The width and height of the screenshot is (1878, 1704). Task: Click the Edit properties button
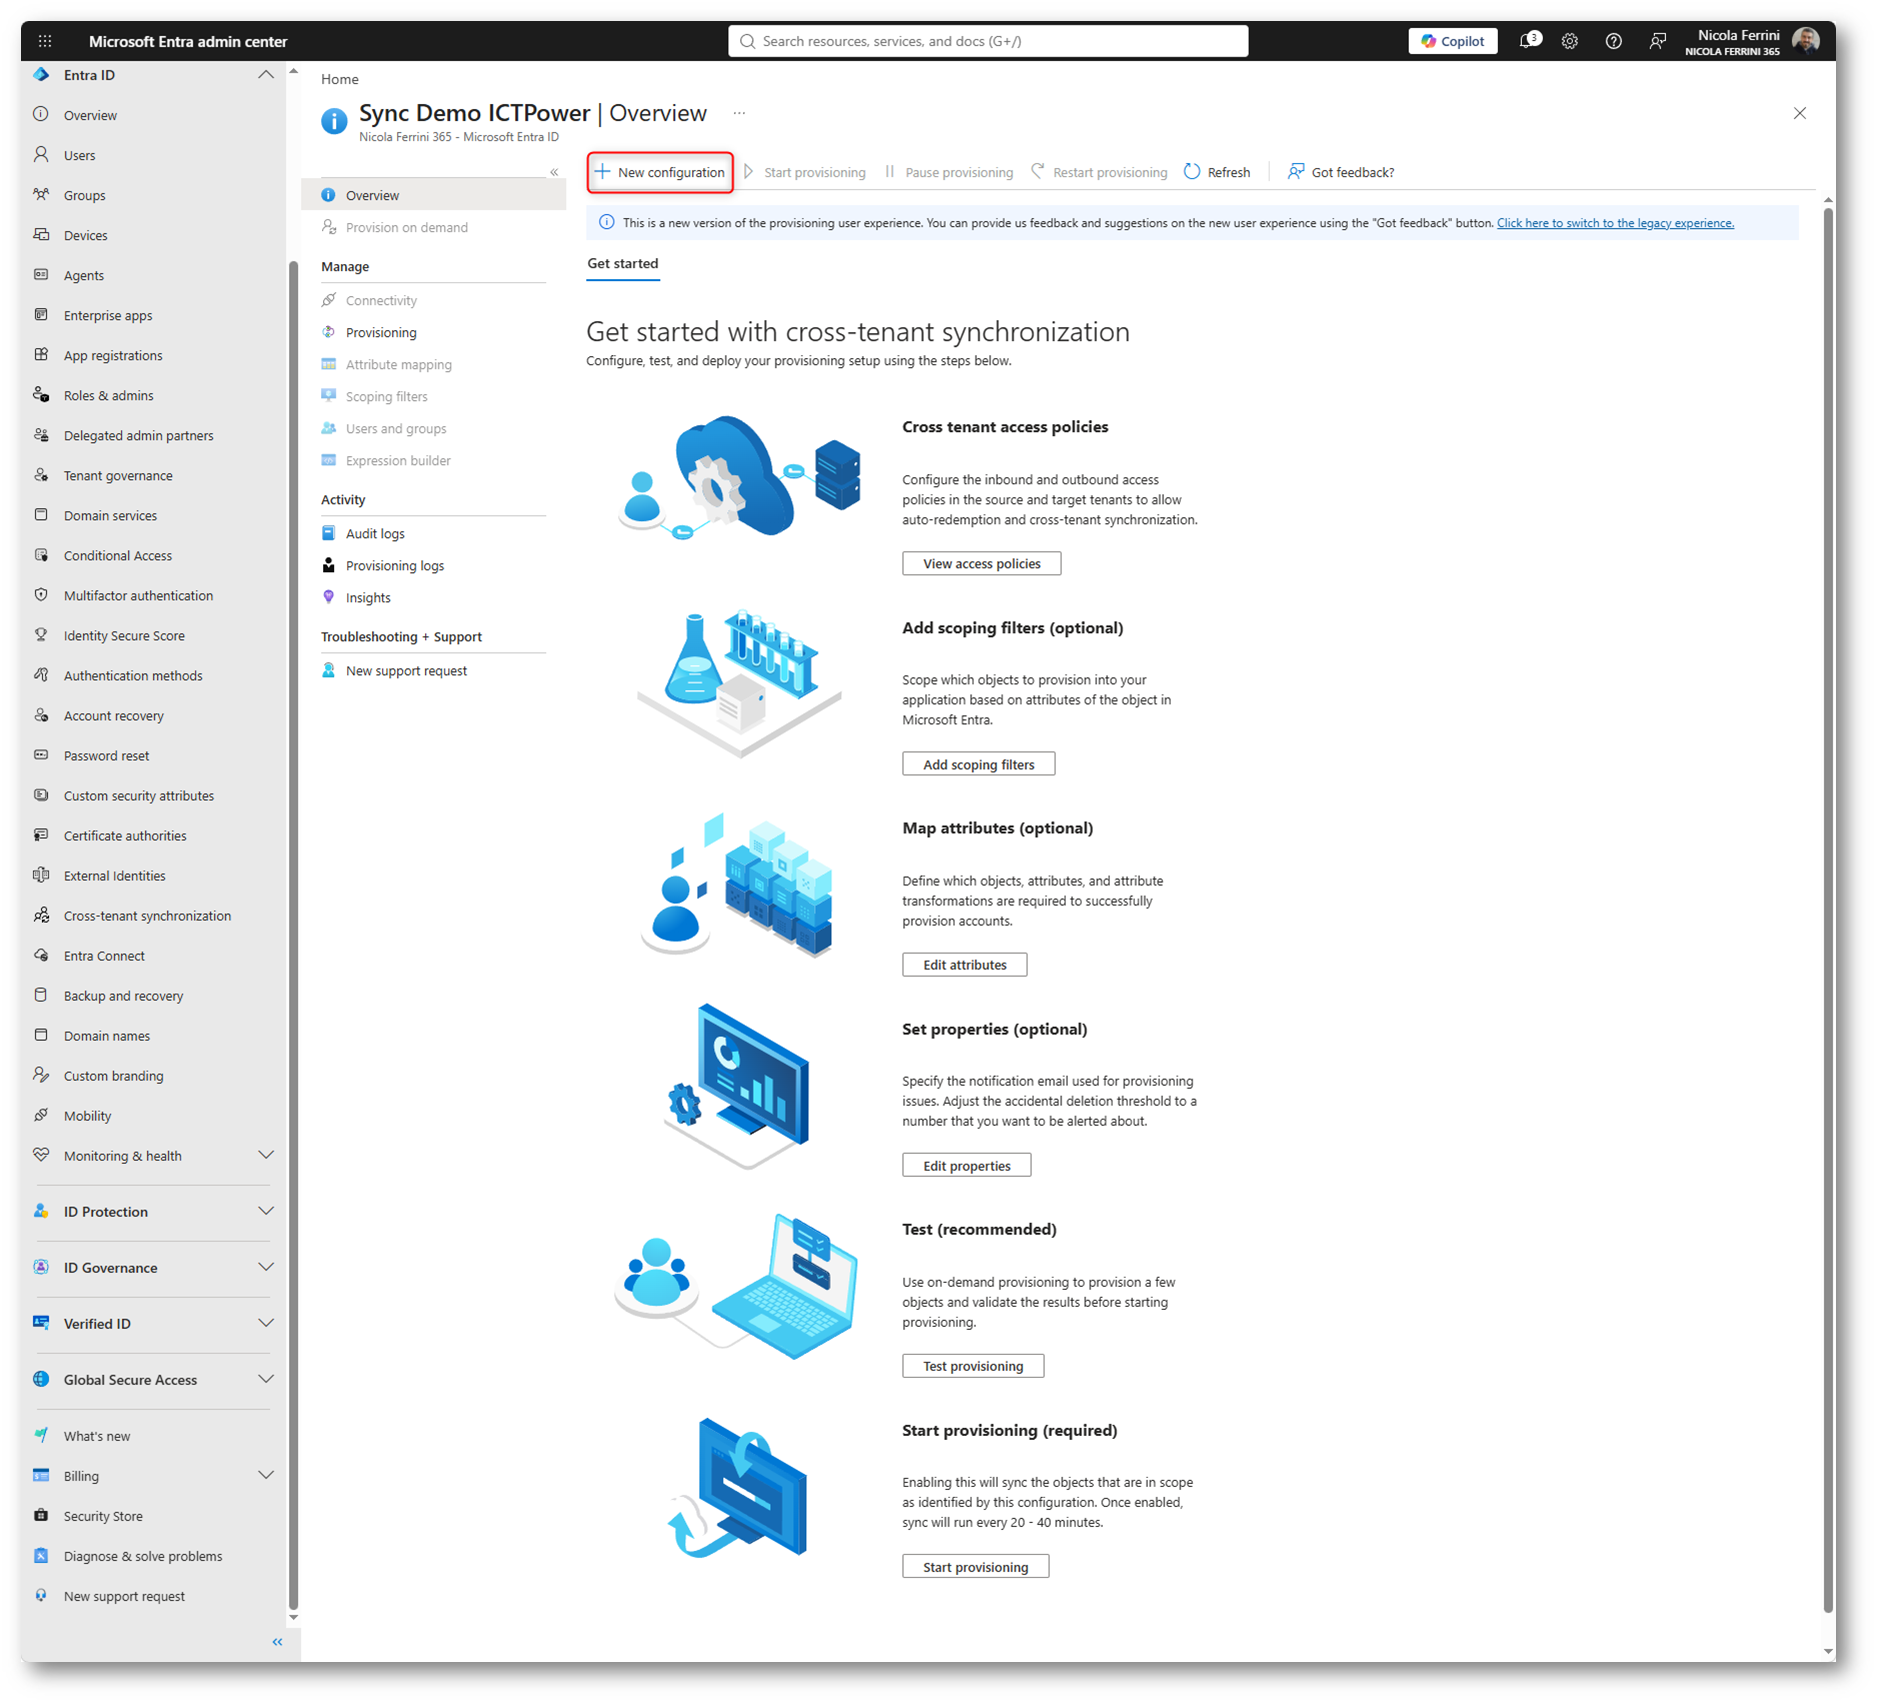coord(966,1165)
